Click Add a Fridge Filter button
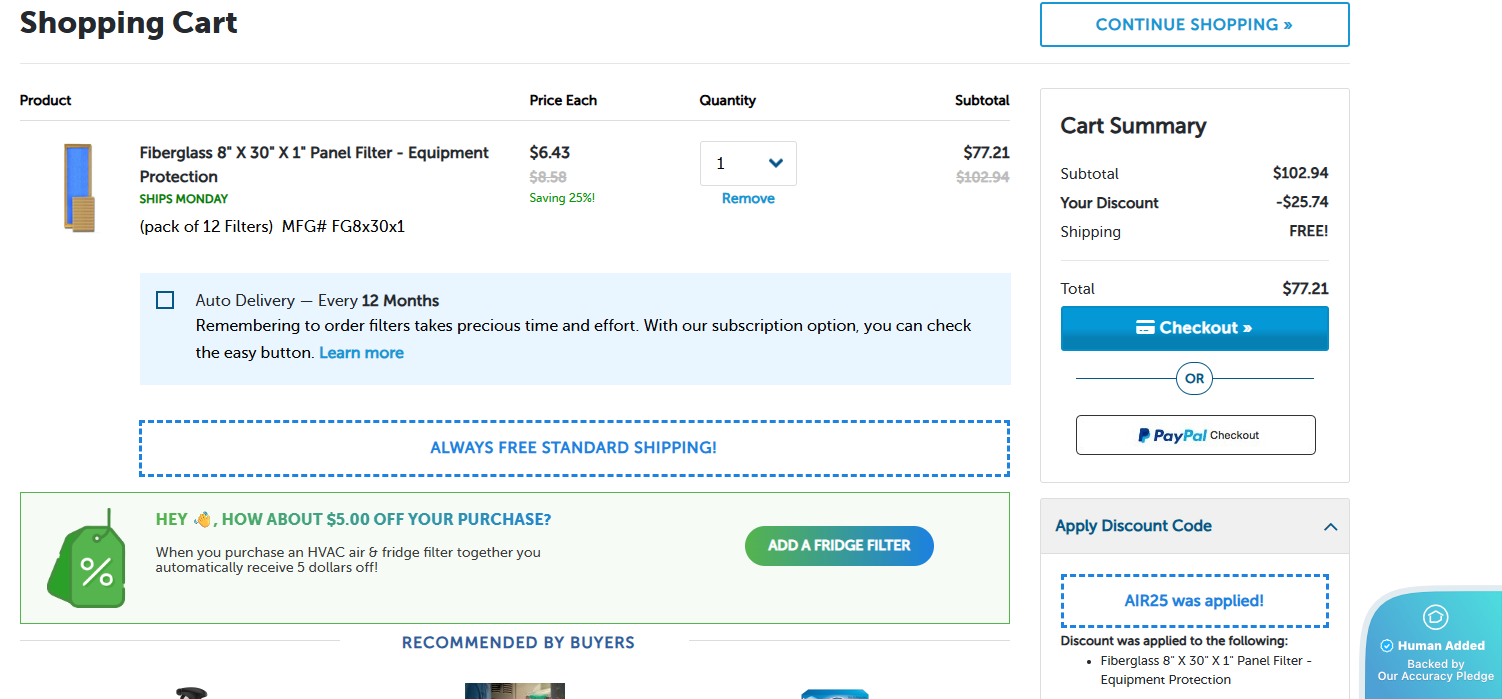Screen dimensions: 1502x699 tap(839, 546)
